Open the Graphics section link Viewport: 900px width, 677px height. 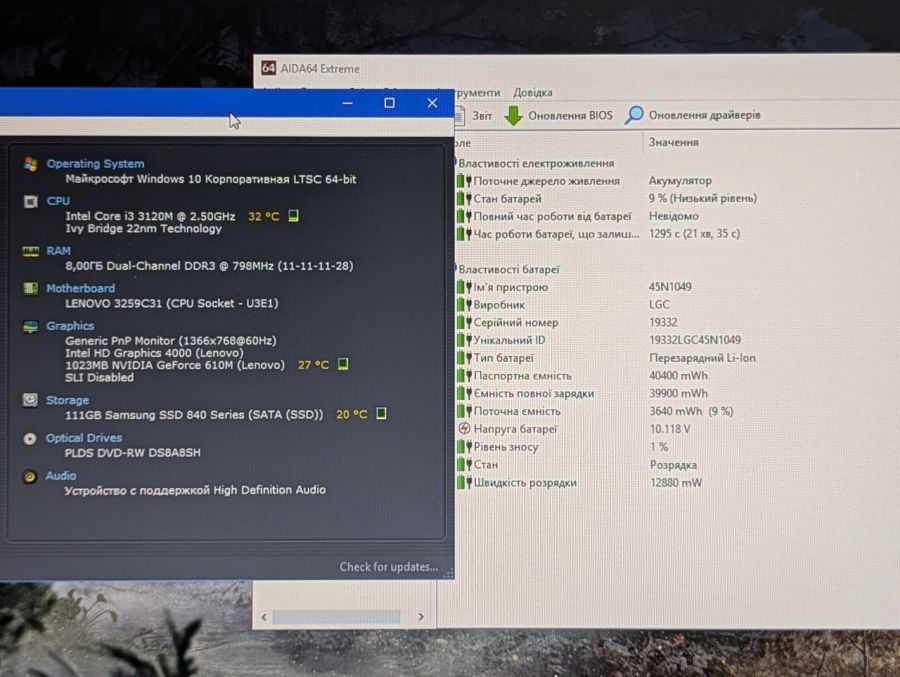[70, 326]
